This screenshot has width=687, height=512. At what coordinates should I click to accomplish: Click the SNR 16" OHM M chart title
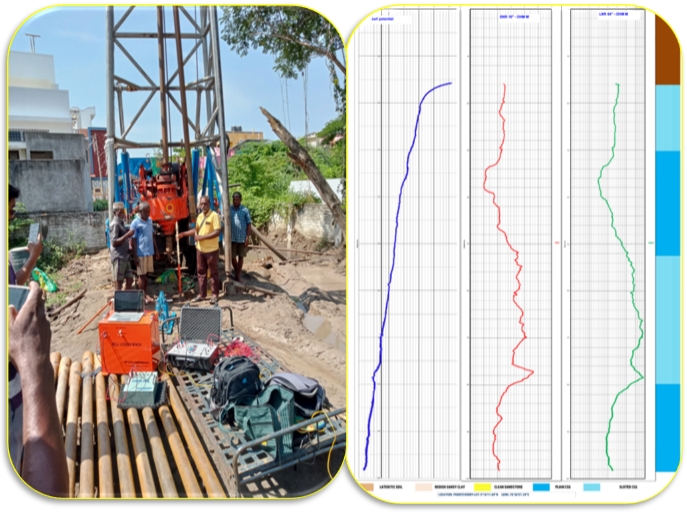click(514, 17)
